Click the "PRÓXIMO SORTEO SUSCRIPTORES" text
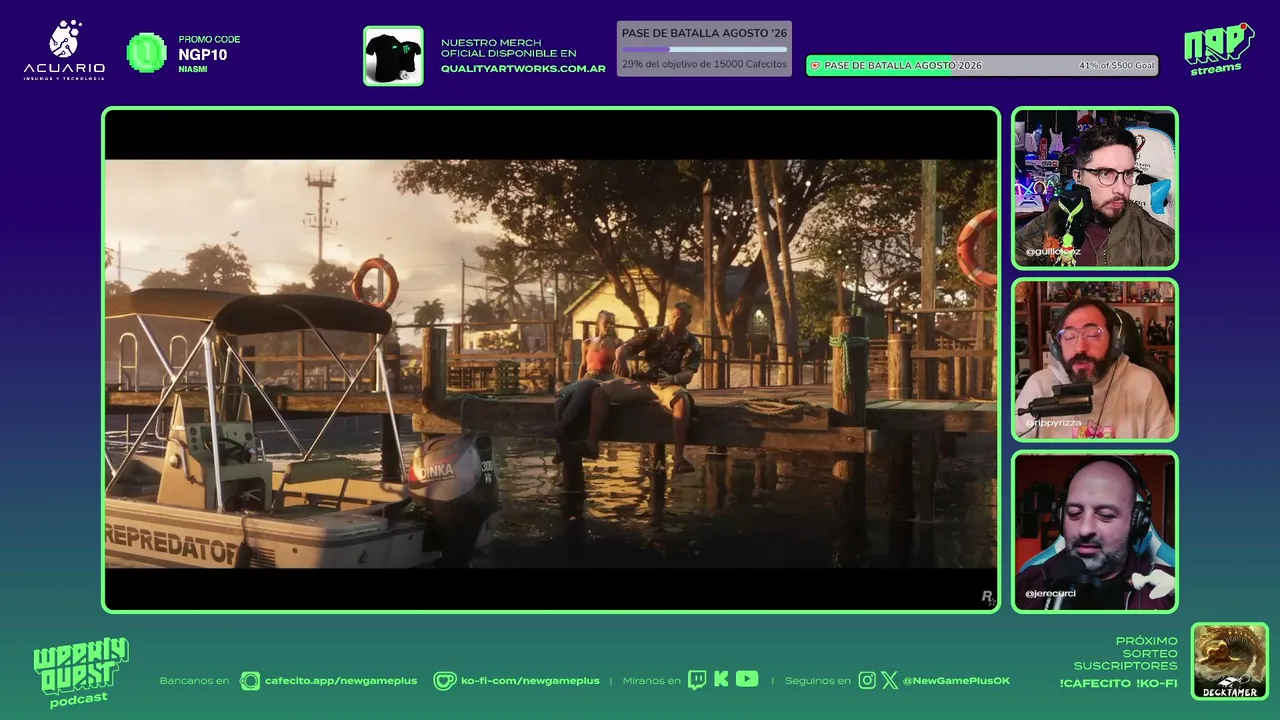 (x=1126, y=653)
